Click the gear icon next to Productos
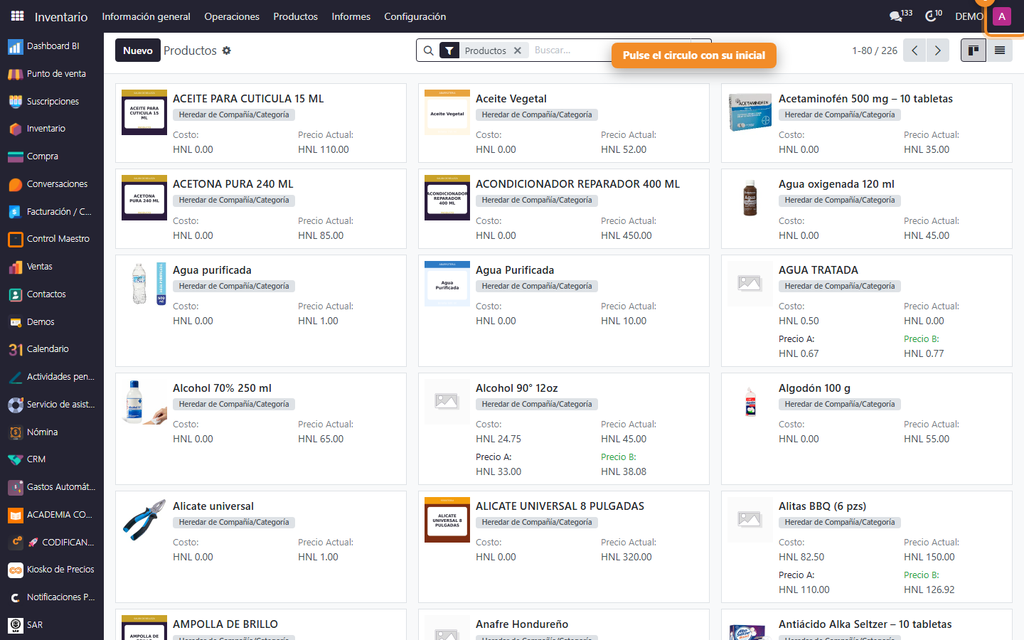The width and height of the screenshot is (1024, 640). (x=227, y=50)
